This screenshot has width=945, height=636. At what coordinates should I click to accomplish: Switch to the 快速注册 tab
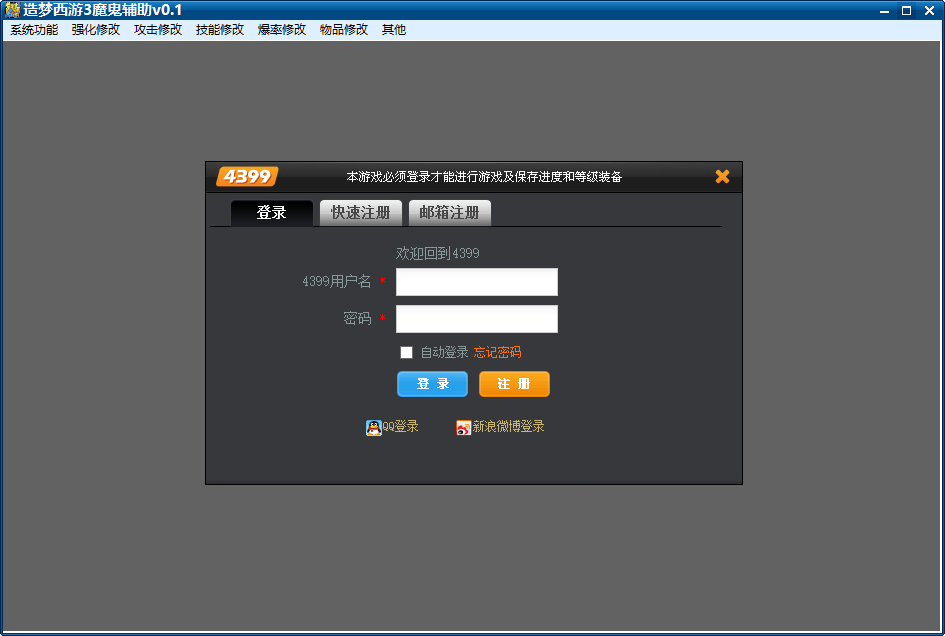click(361, 213)
